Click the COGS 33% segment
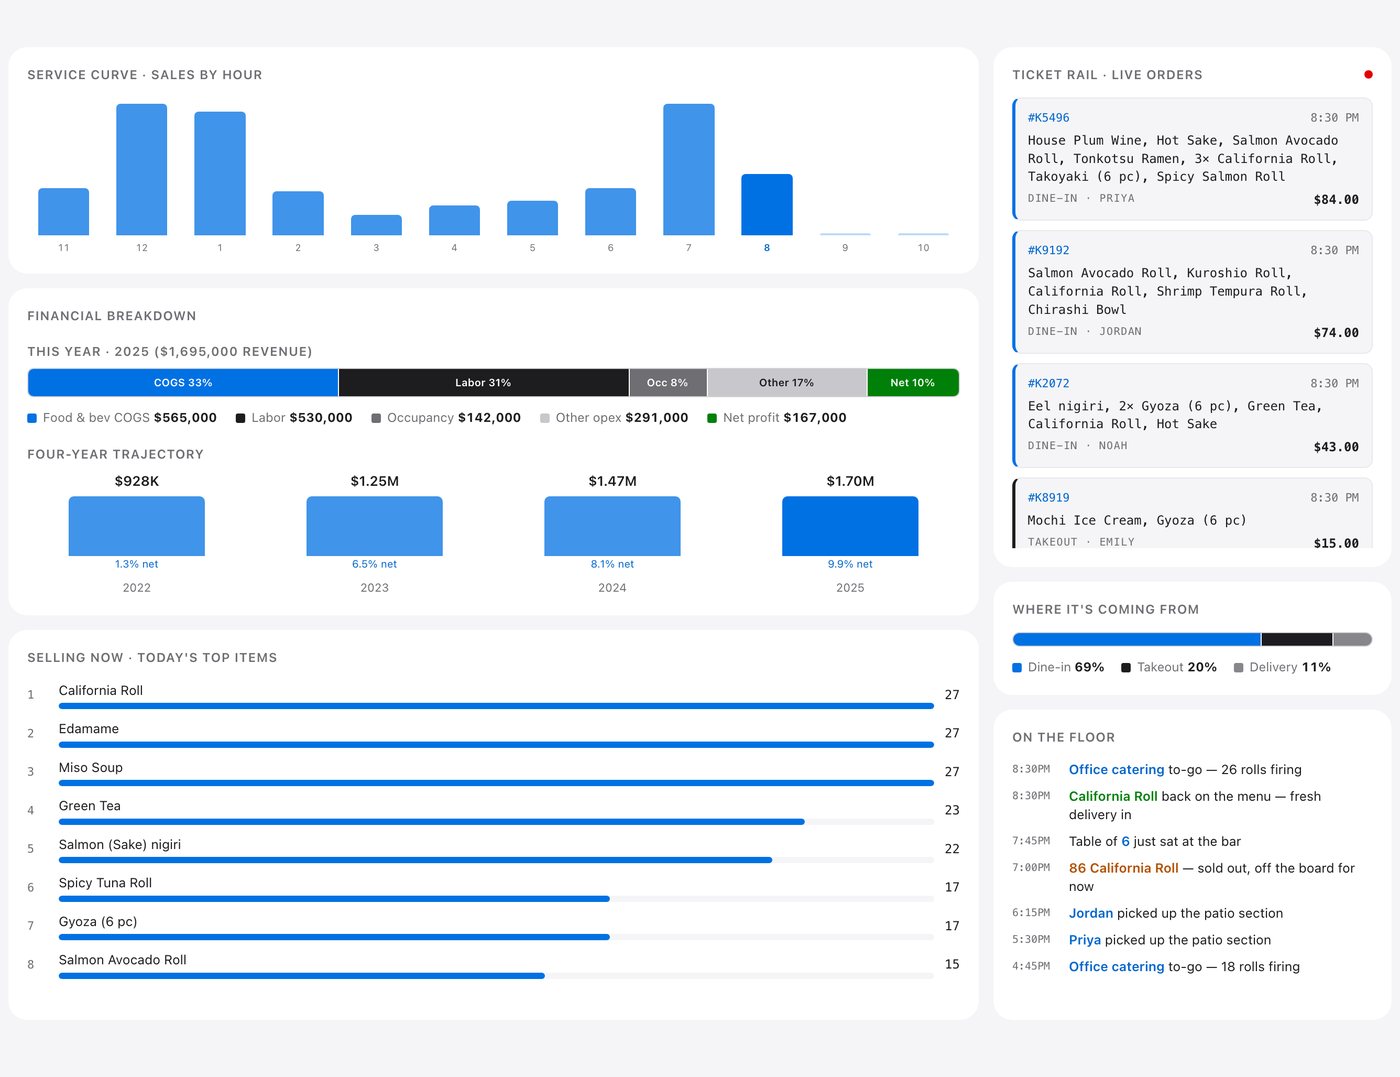This screenshot has width=1400, height=1077. click(183, 383)
